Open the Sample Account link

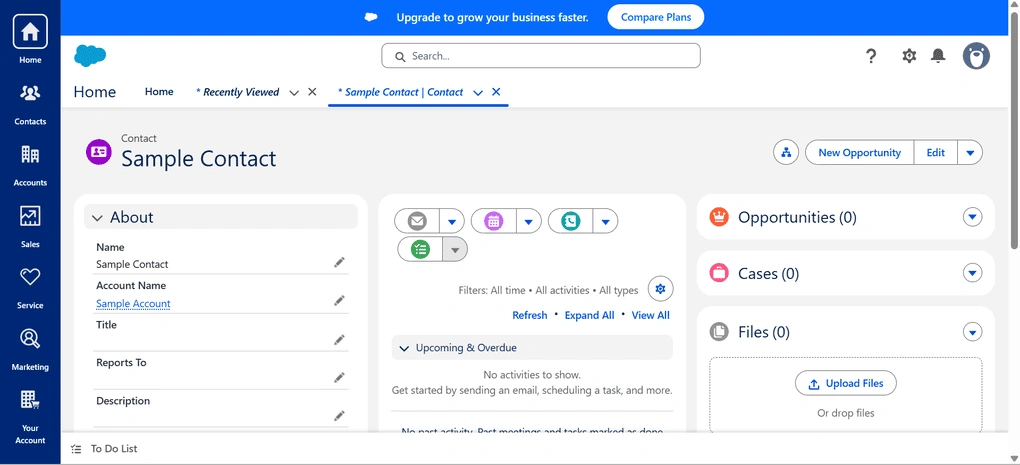[x=133, y=304]
